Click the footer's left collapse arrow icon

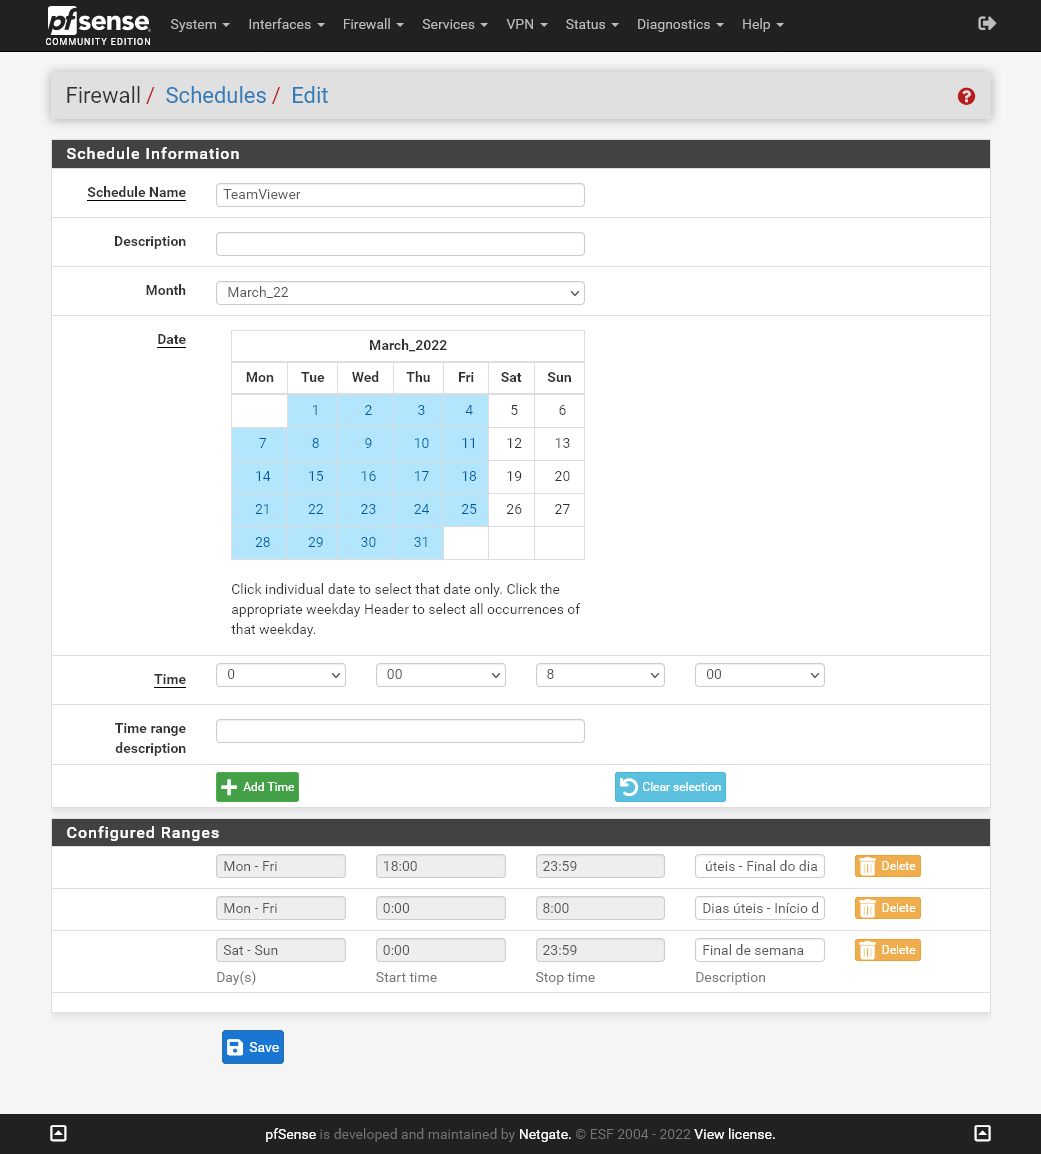pos(58,1133)
